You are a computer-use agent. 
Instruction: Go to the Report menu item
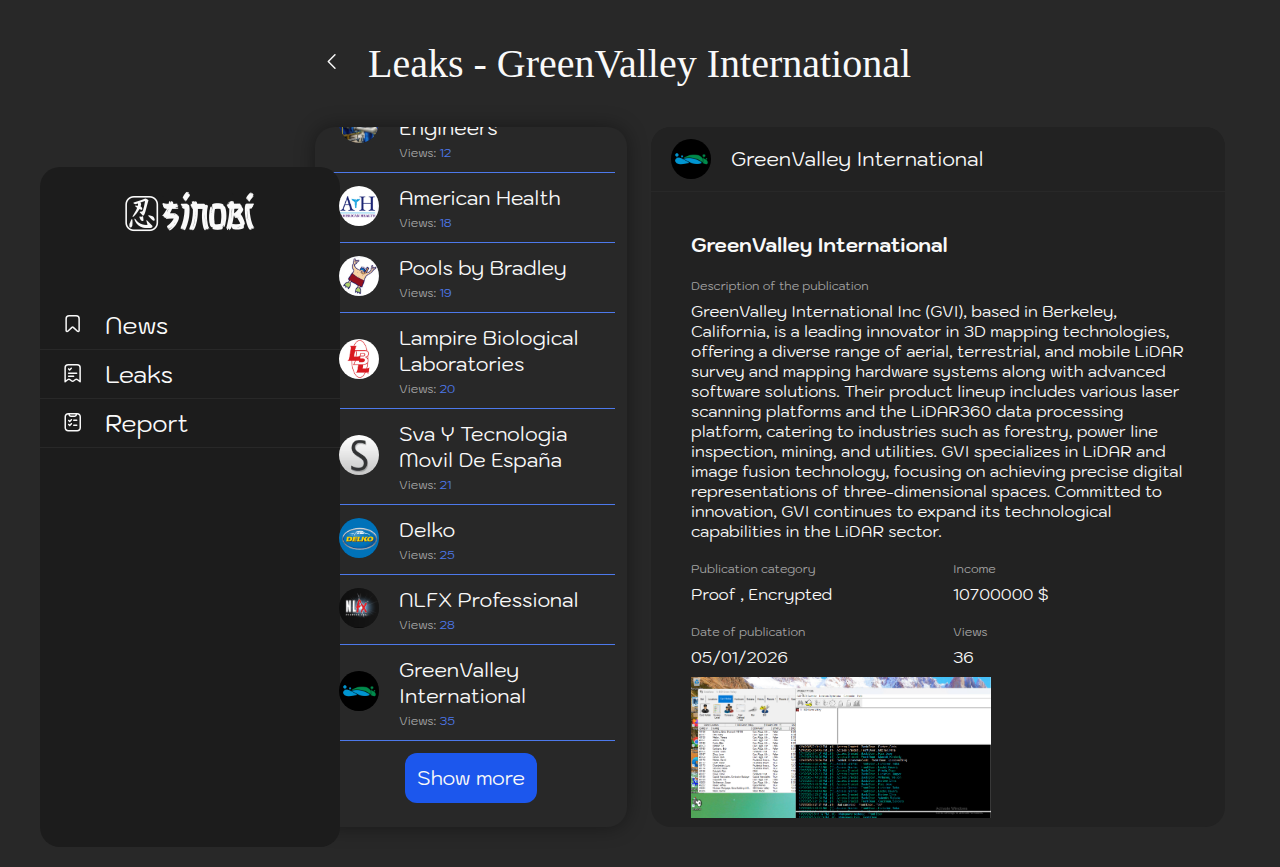pyautogui.click(x=146, y=424)
